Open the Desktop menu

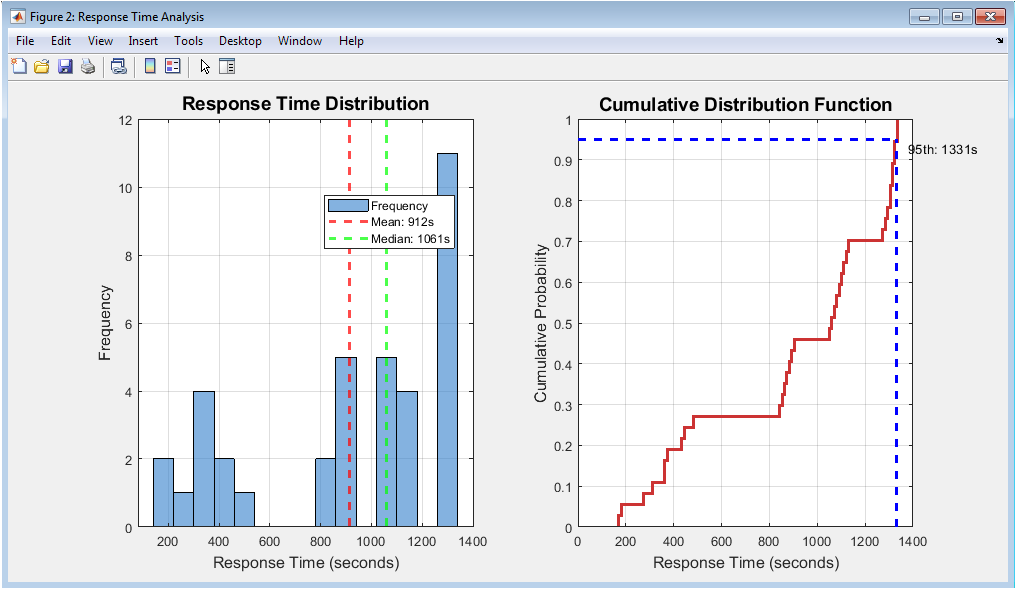(x=240, y=41)
